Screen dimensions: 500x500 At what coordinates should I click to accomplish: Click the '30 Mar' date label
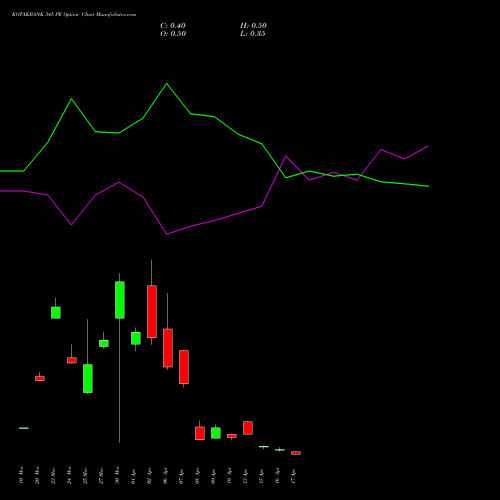point(117,475)
